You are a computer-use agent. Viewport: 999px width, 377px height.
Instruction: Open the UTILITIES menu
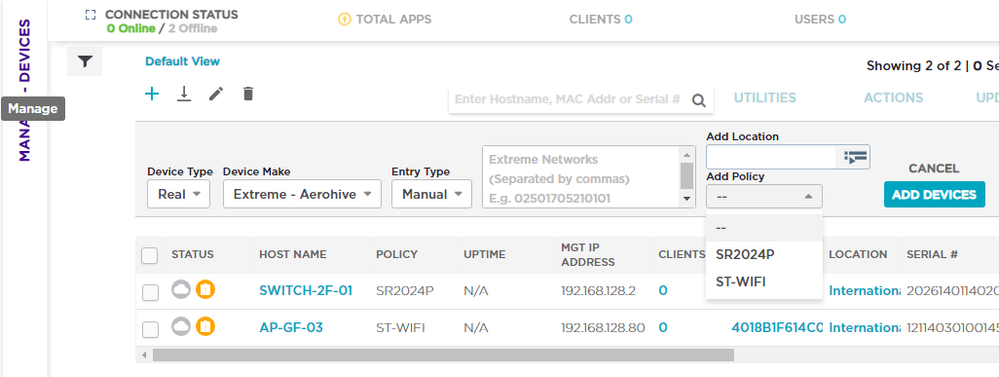point(765,98)
